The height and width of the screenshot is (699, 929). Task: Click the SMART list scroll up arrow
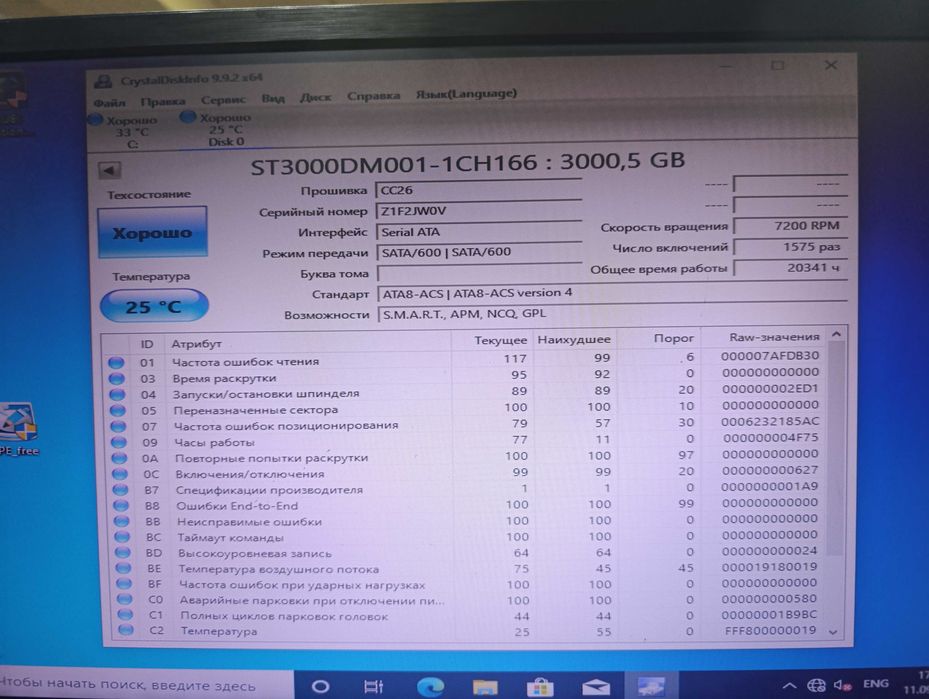click(x=837, y=335)
